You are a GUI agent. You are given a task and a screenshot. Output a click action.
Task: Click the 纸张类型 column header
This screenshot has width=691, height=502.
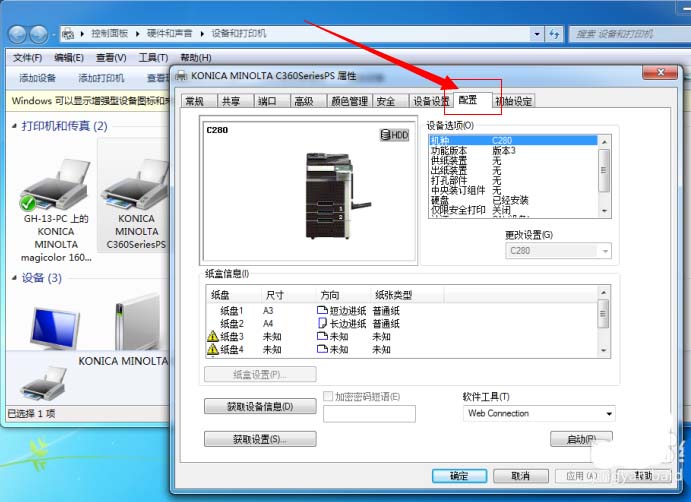coord(406,295)
